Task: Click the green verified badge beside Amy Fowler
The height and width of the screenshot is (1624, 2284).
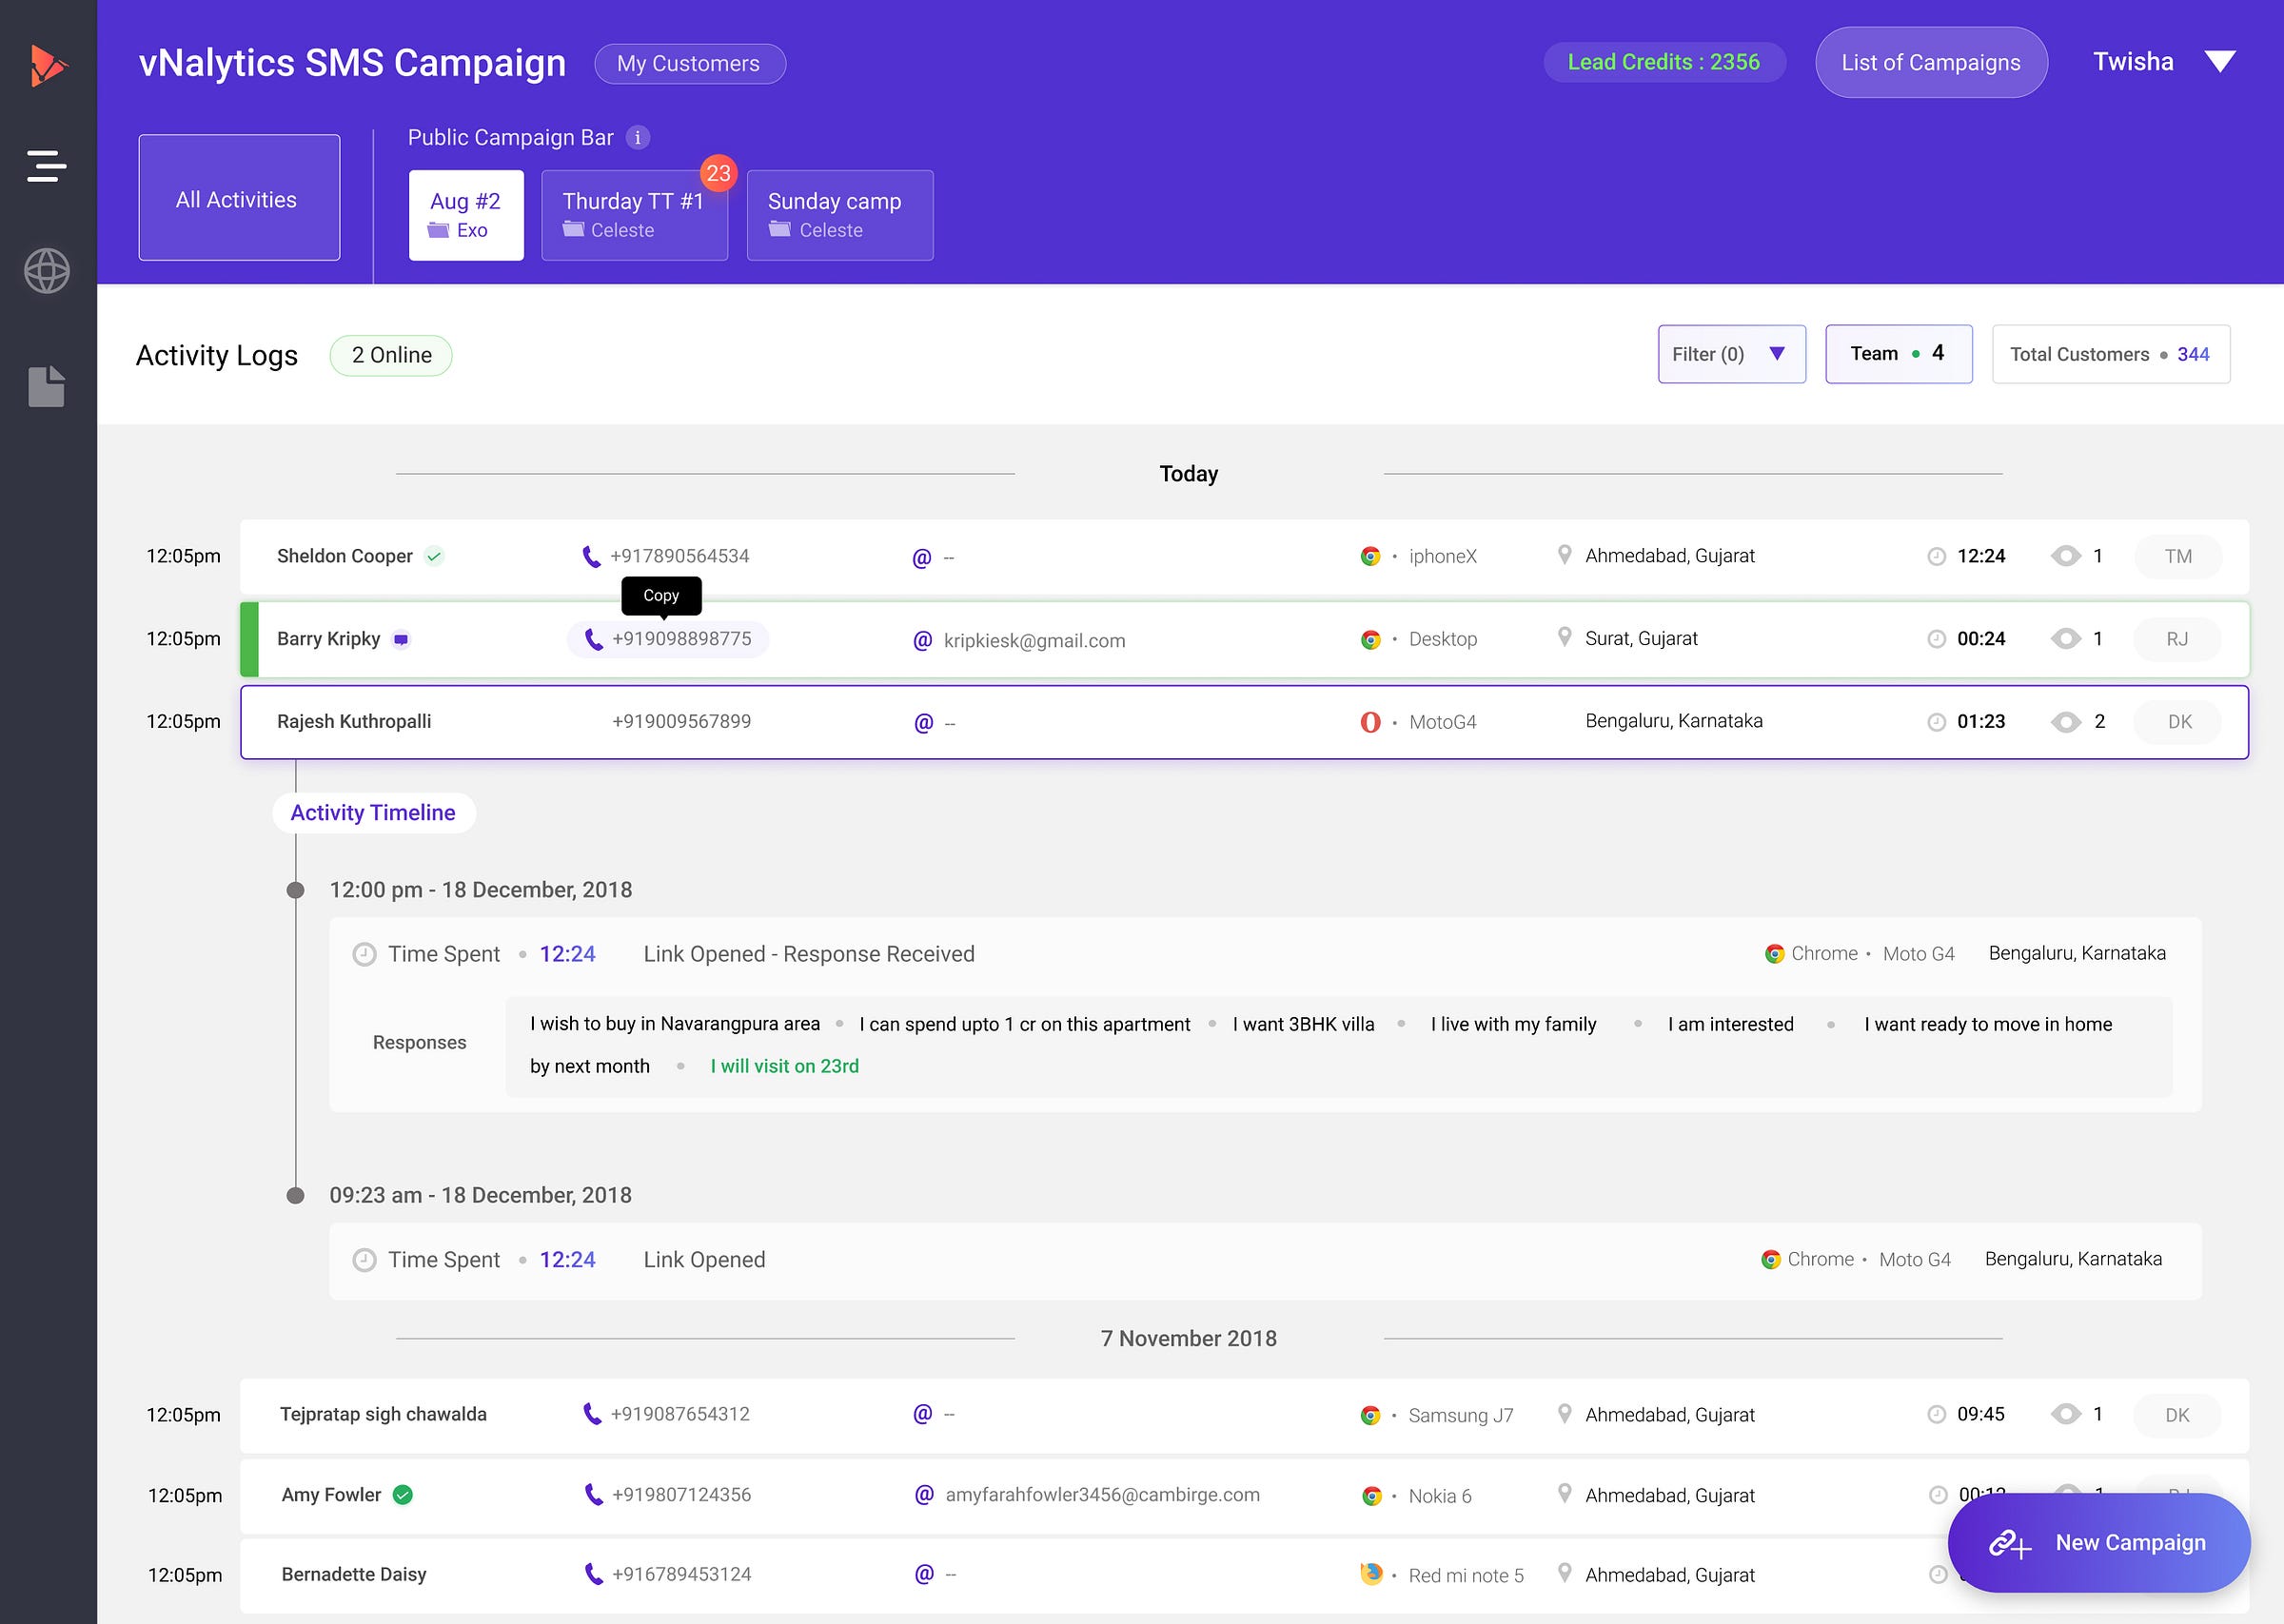Action: [x=403, y=1495]
